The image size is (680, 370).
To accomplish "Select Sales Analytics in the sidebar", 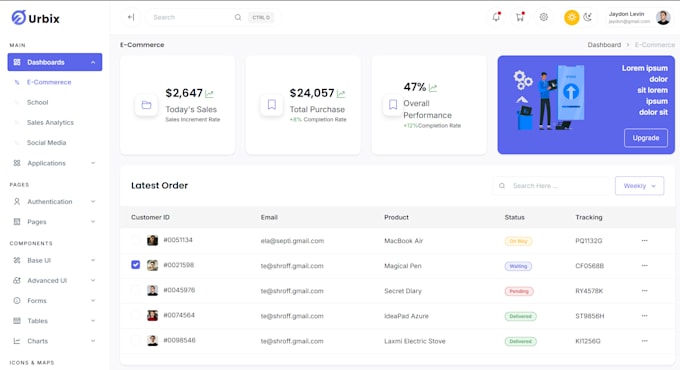I will [50, 122].
